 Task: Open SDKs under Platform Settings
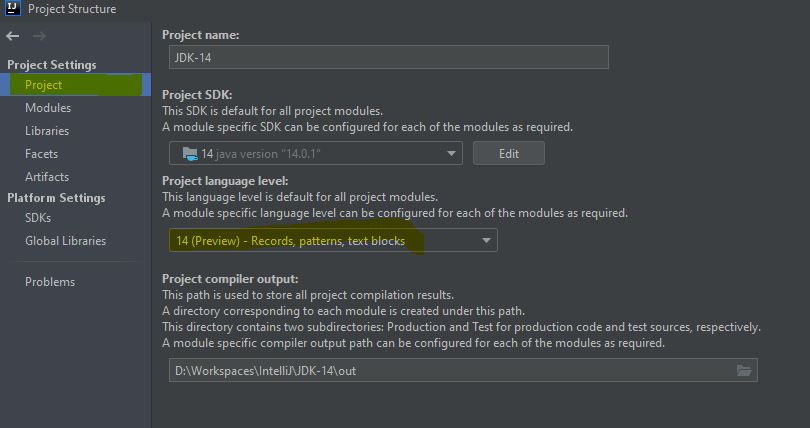tap(38, 218)
